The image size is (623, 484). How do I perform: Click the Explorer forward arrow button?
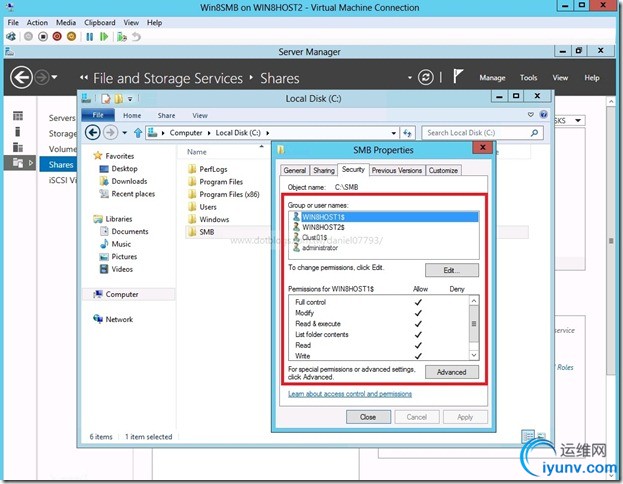click(110, 132)
